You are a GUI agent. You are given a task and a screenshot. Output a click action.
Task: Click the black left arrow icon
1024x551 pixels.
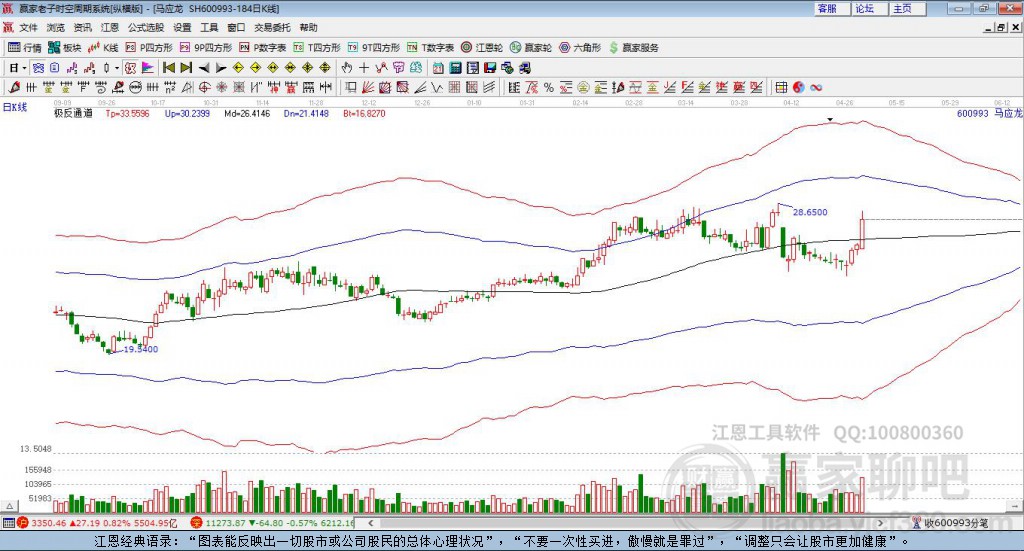point(204,68)
